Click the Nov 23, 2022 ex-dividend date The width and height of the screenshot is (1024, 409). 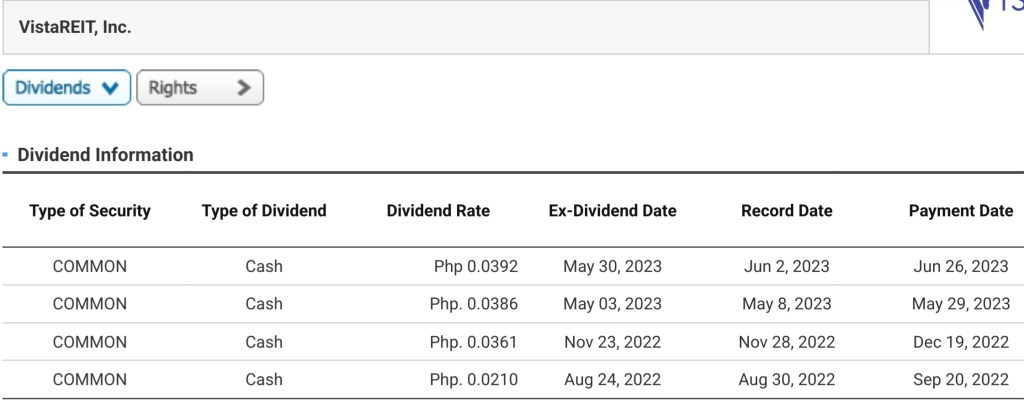pyautogui.click(x=612, y=342)
